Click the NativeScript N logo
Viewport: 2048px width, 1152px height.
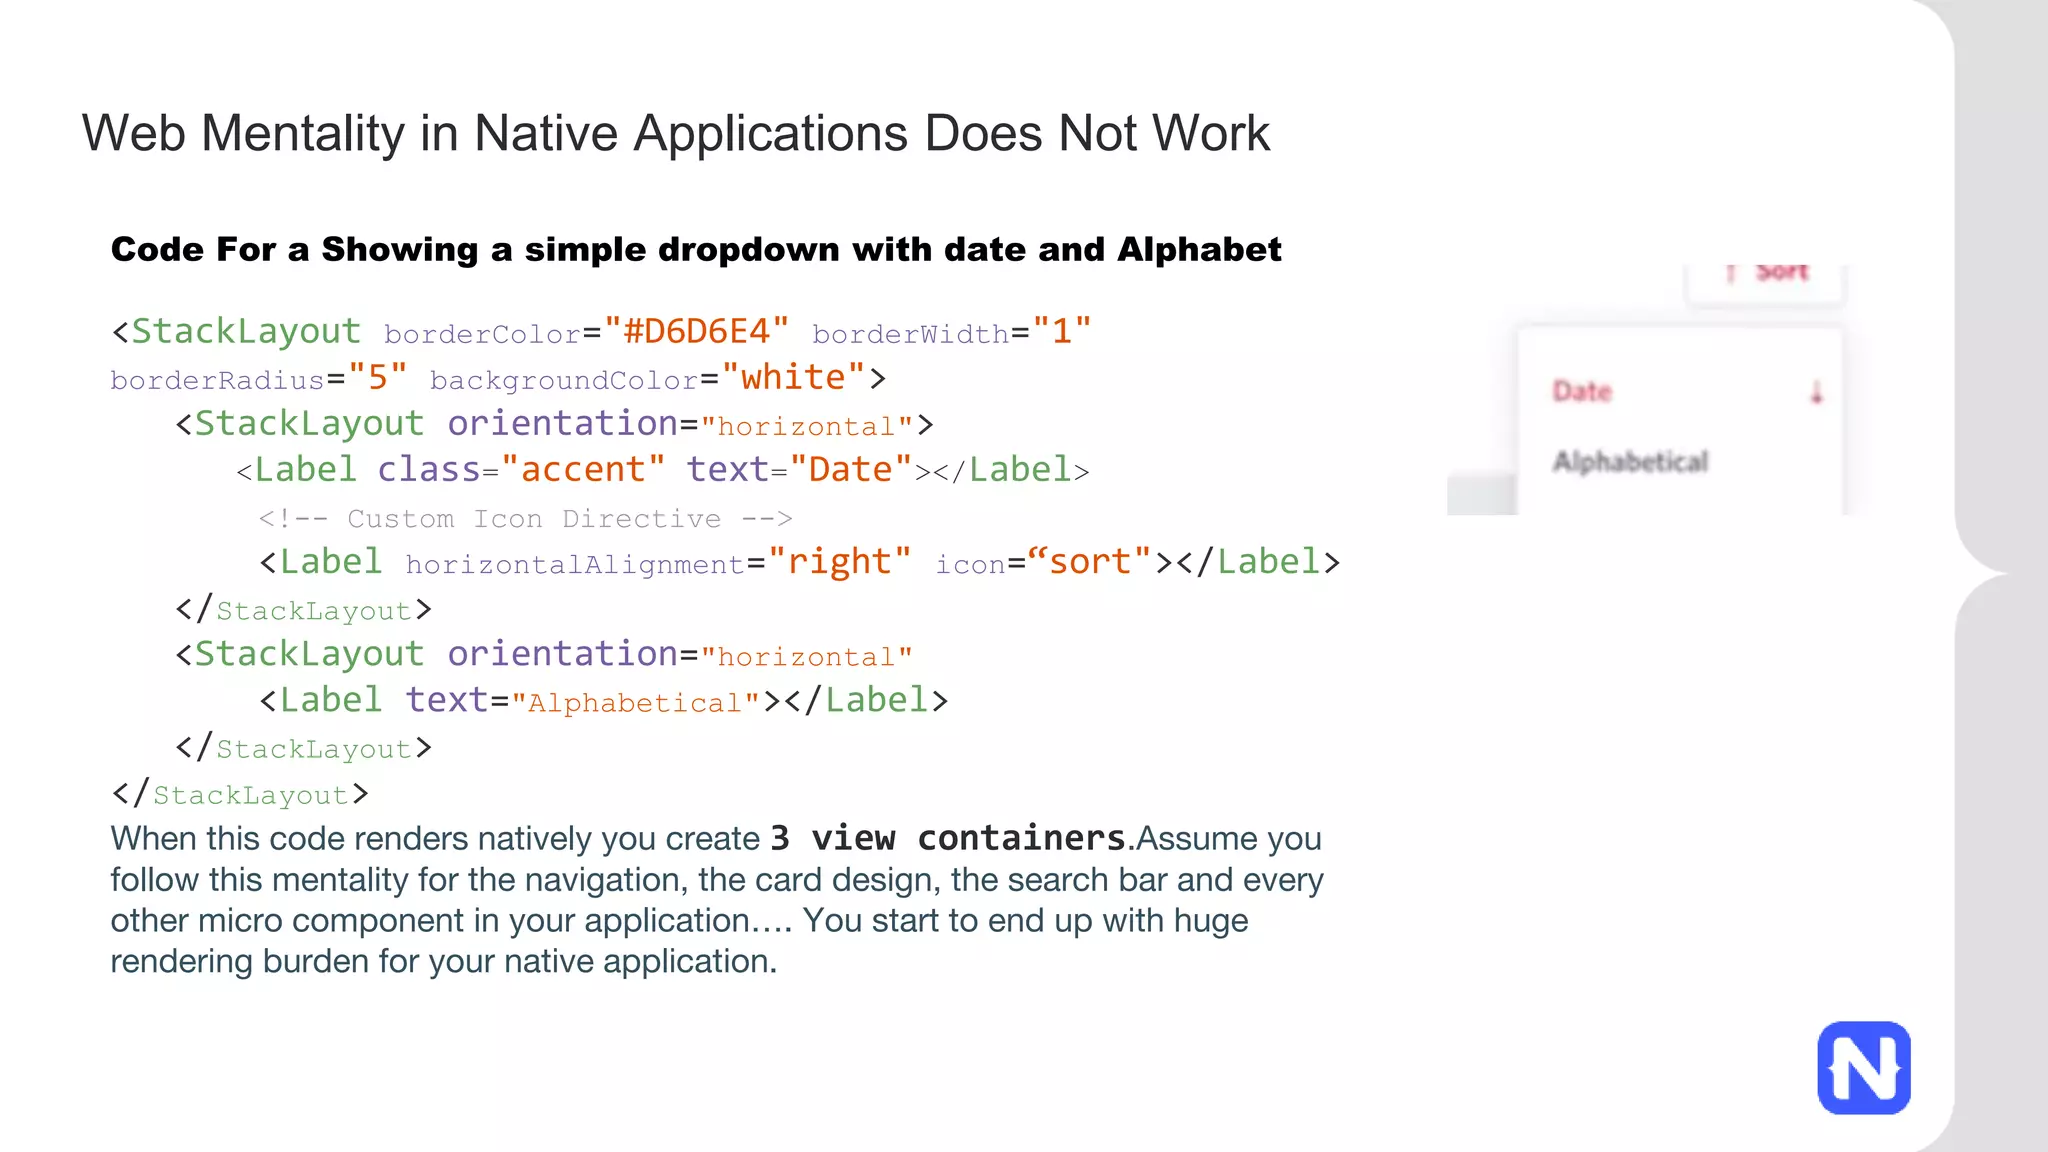[x=1863, y=1068]
